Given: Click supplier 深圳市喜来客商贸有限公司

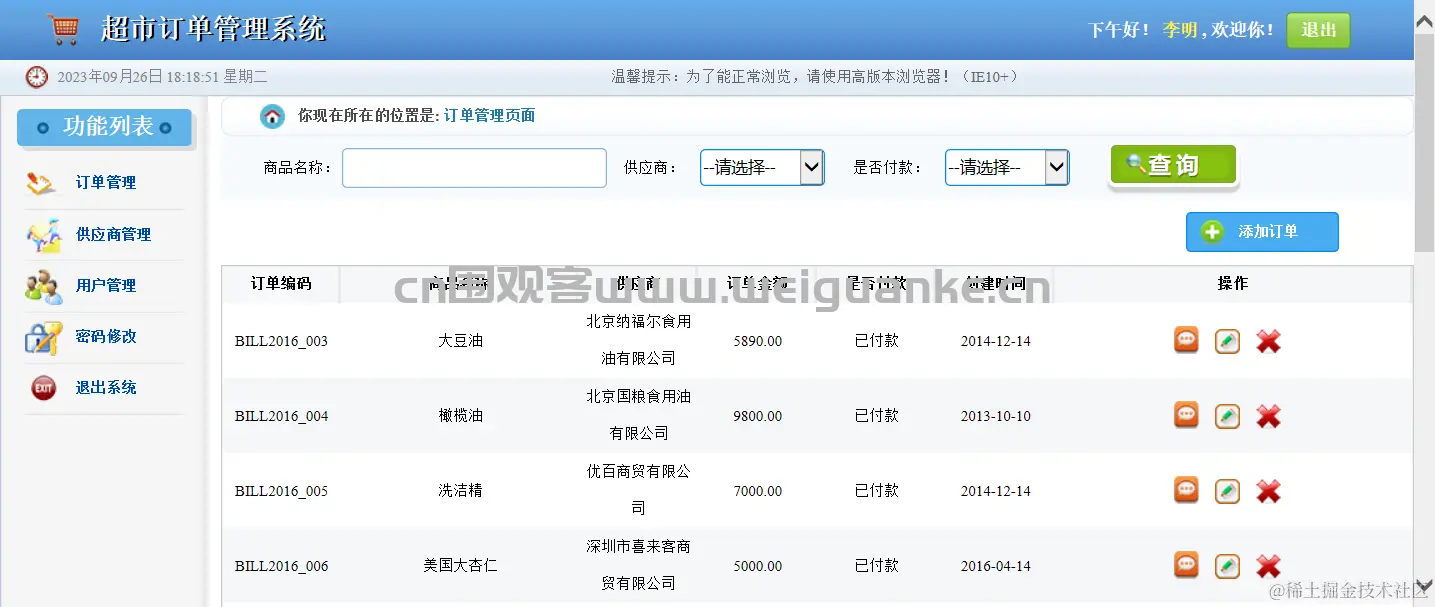Looking at the screenshot, I should [638, 565].
